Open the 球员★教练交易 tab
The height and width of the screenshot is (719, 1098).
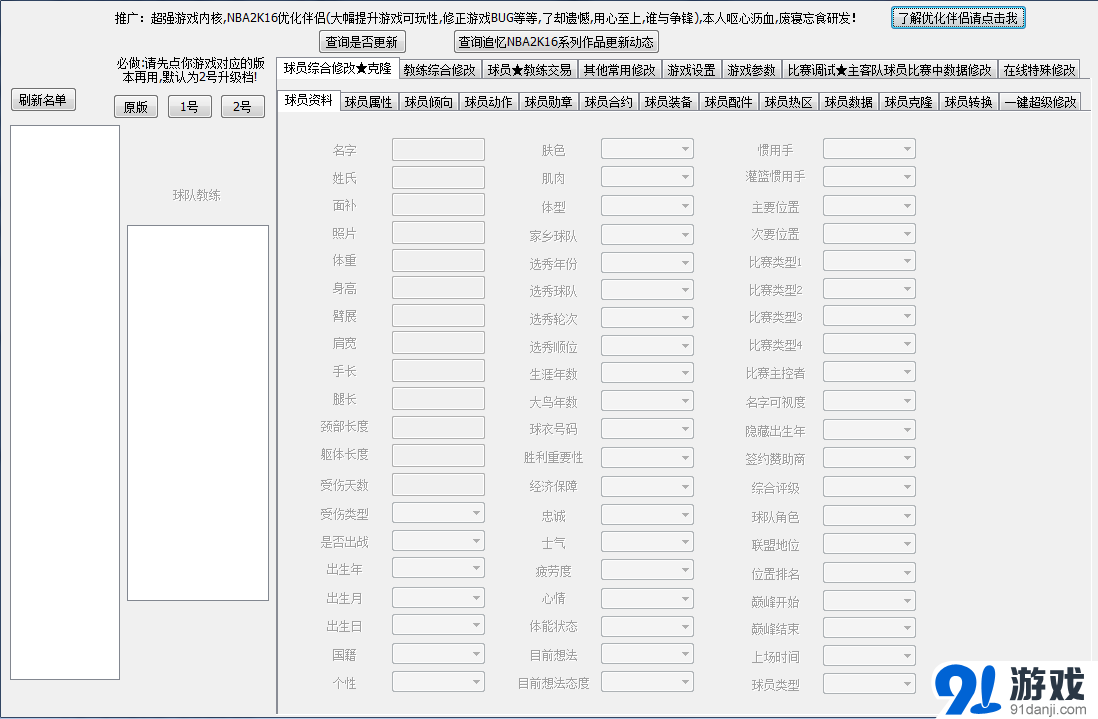coord(529,70)
